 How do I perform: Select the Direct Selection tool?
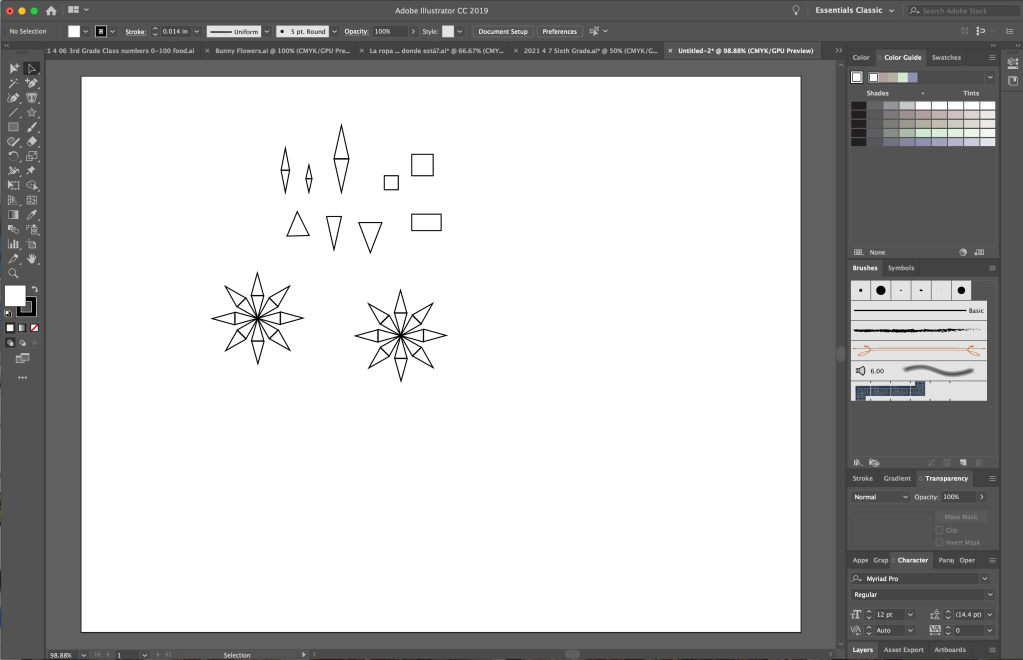(x=32, y=69)
